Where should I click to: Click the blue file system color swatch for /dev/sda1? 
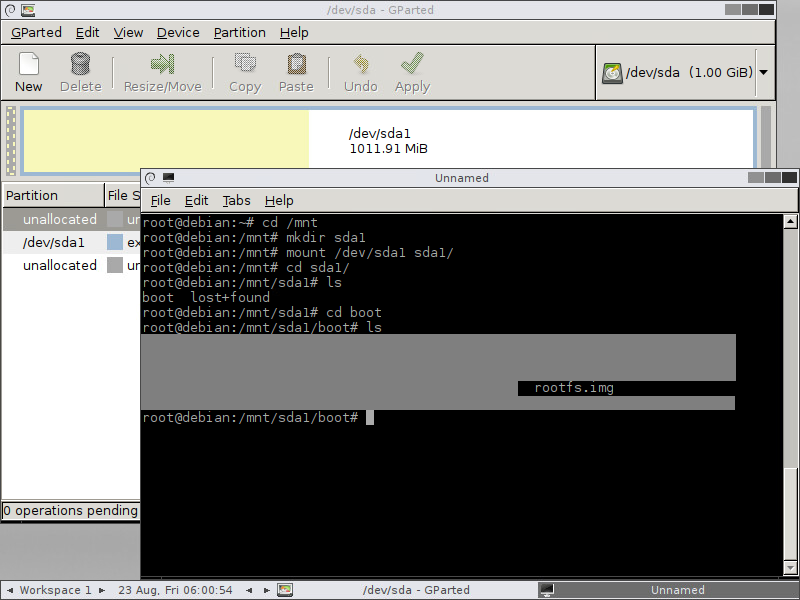115,242
